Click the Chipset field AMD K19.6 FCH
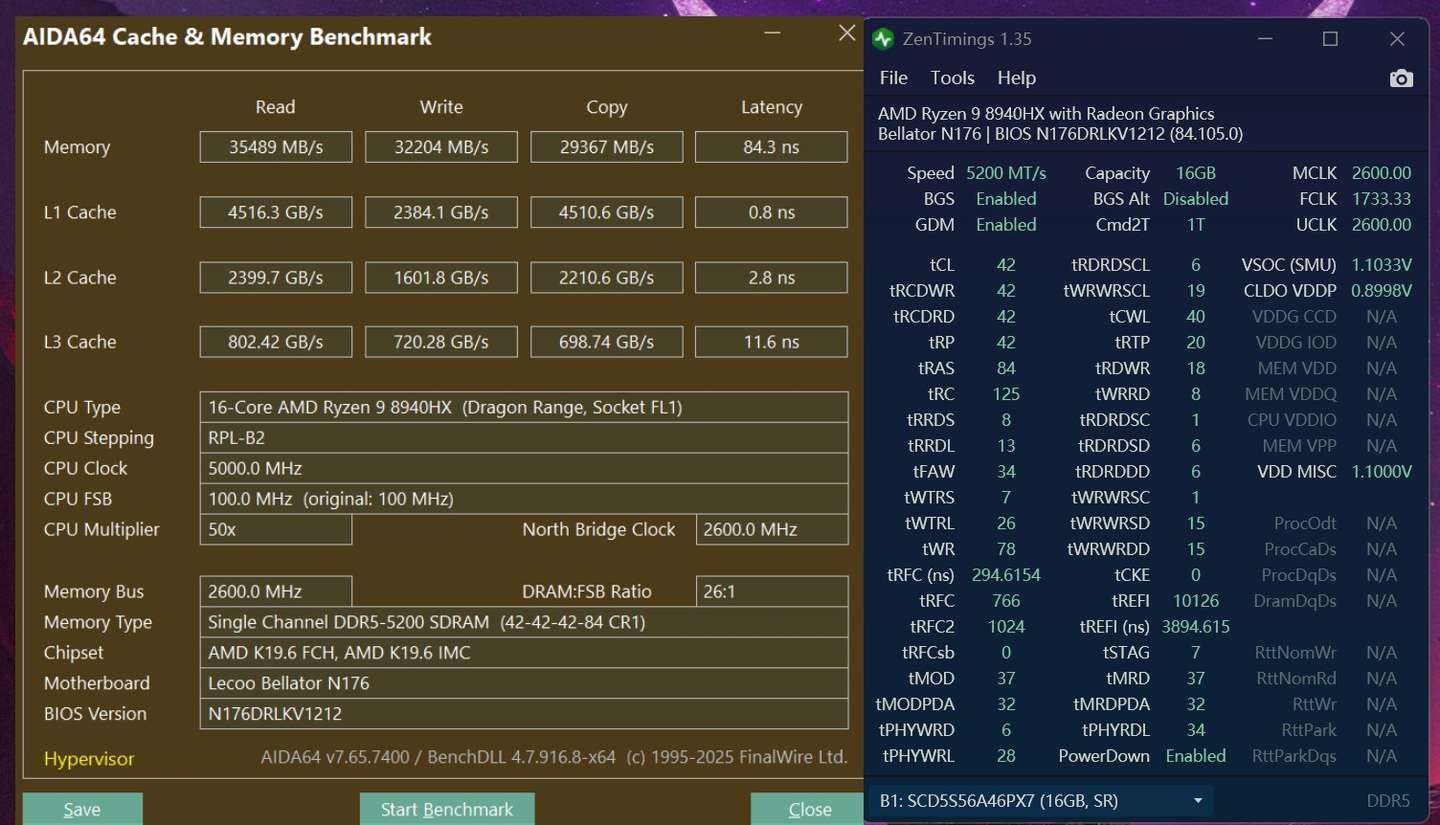Screen dimensions: 1440x825 pos(524,652)
